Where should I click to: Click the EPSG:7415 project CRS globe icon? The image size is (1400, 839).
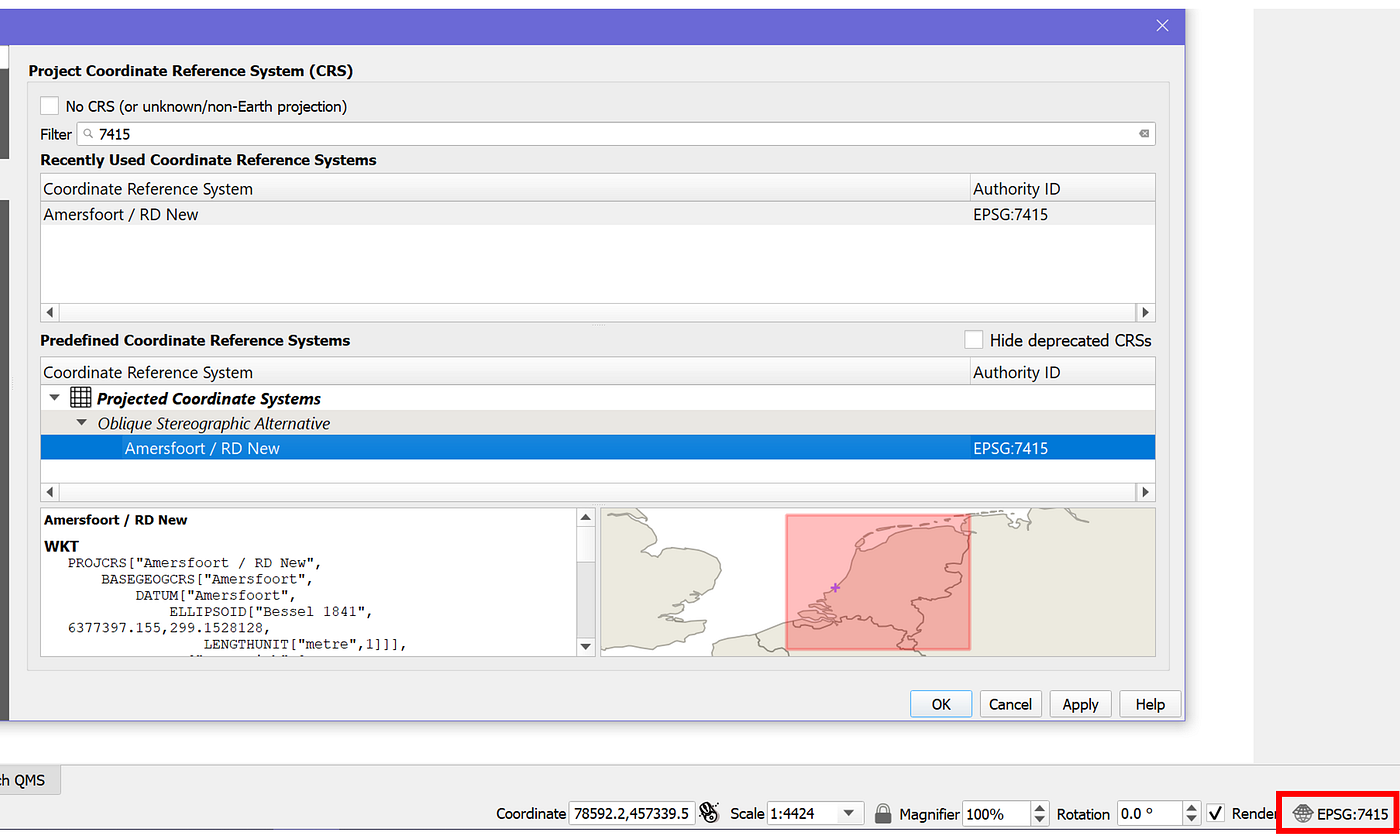tap(1302, 814)
